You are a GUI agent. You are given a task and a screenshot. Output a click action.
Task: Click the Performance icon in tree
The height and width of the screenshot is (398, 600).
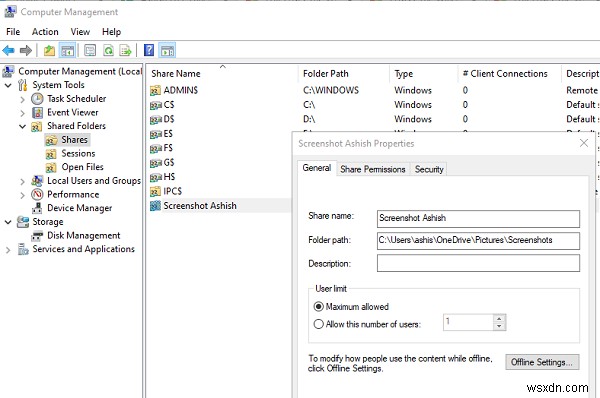37,194
